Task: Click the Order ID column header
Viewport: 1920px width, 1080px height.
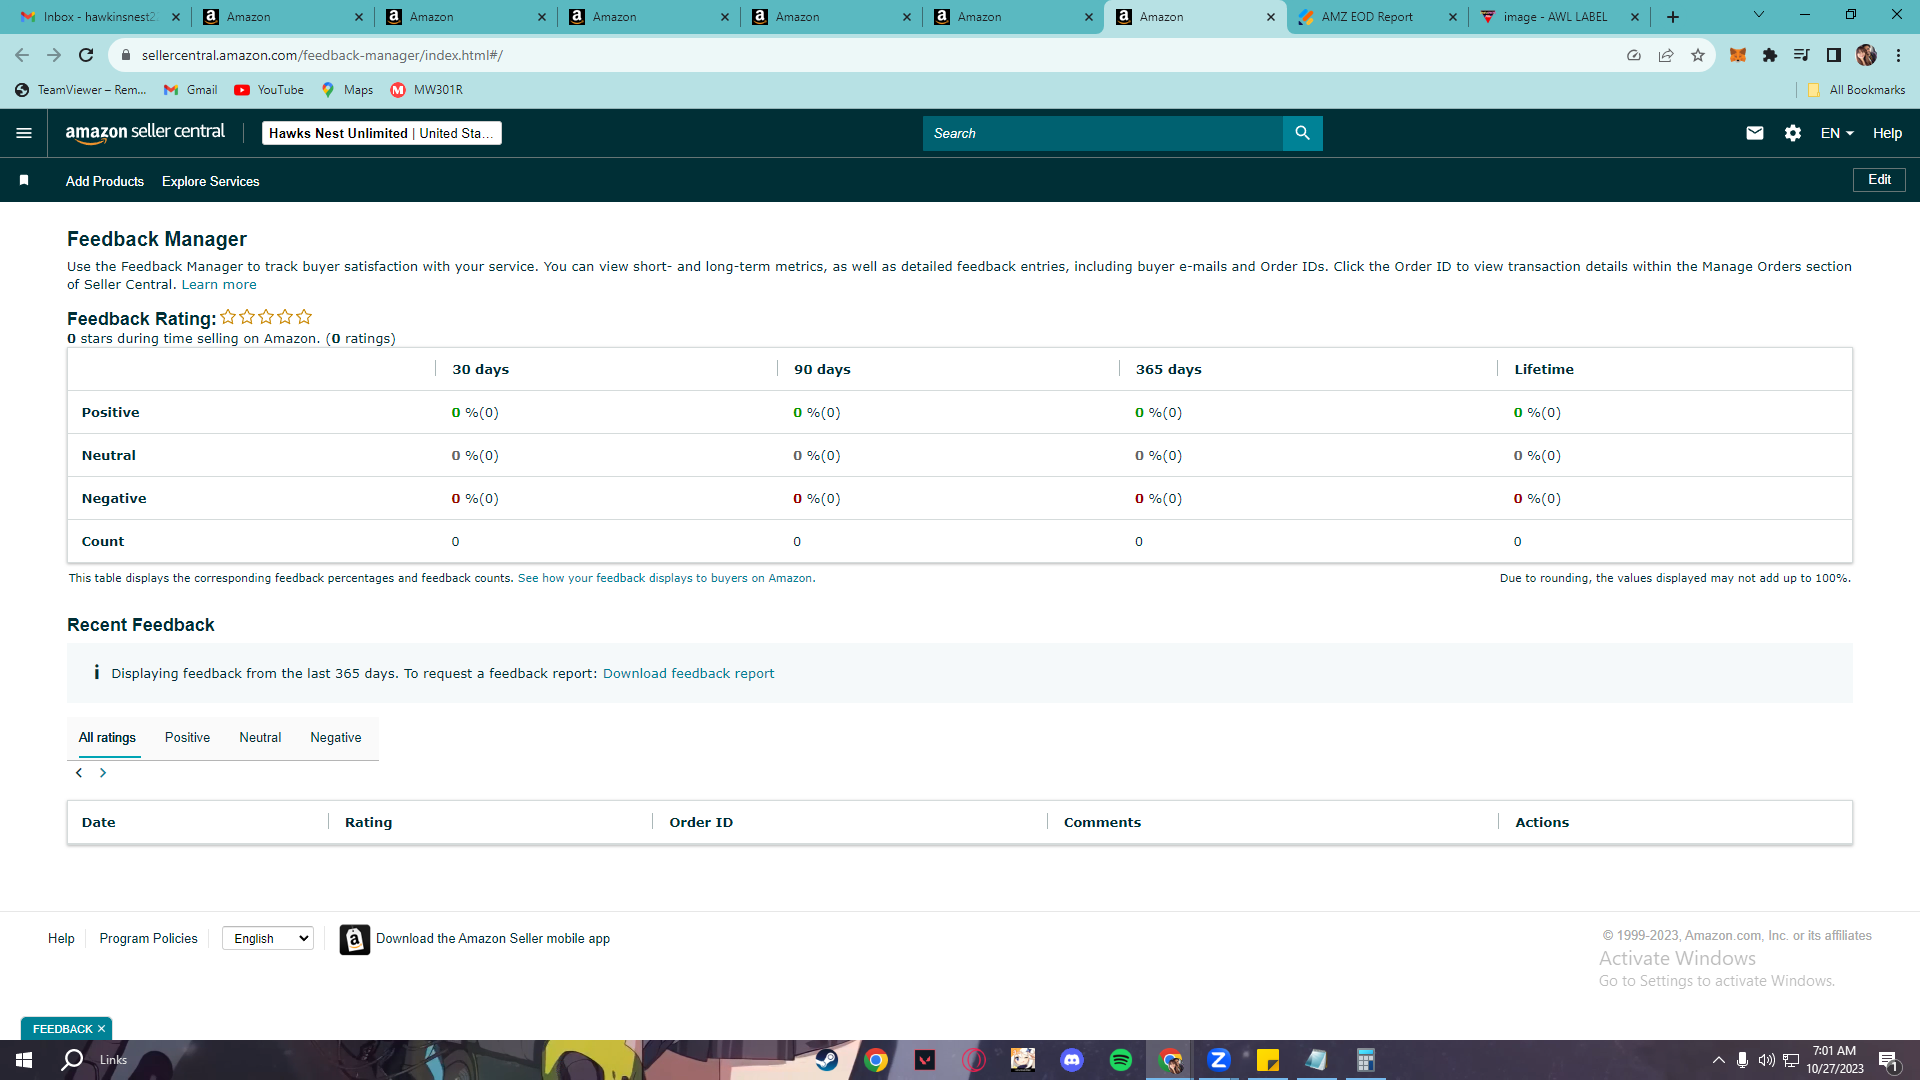Action: pyautogui.click(x=701, y=823)
